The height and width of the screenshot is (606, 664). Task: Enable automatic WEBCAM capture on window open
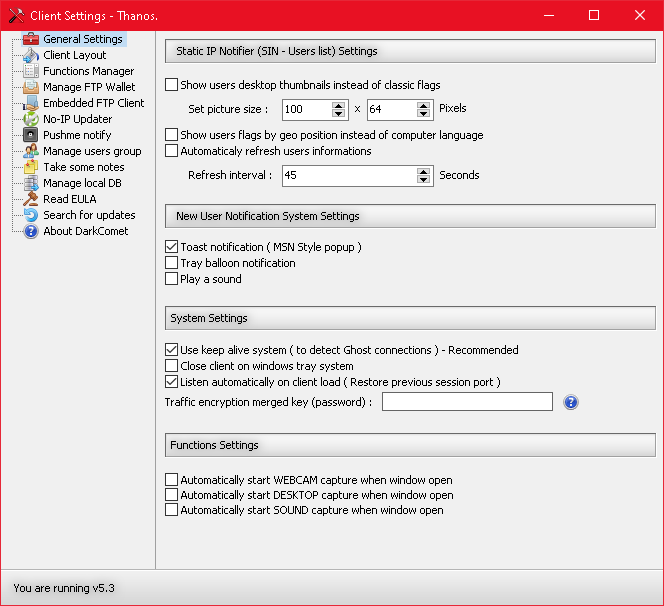click(x=172, y=480)
